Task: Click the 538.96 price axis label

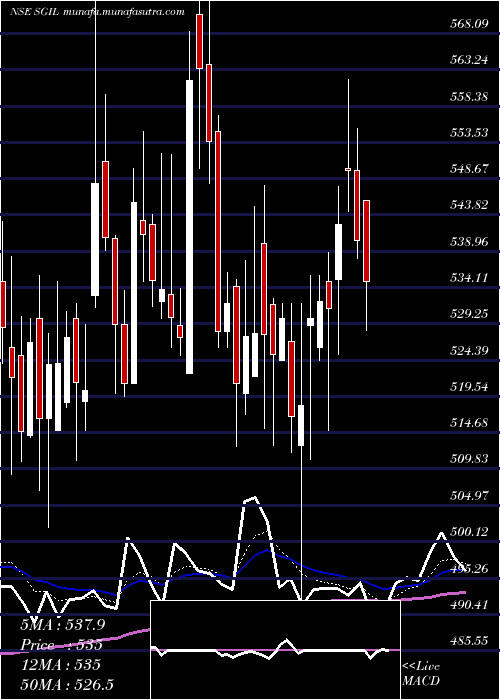Action: click(x=468, y=242)
